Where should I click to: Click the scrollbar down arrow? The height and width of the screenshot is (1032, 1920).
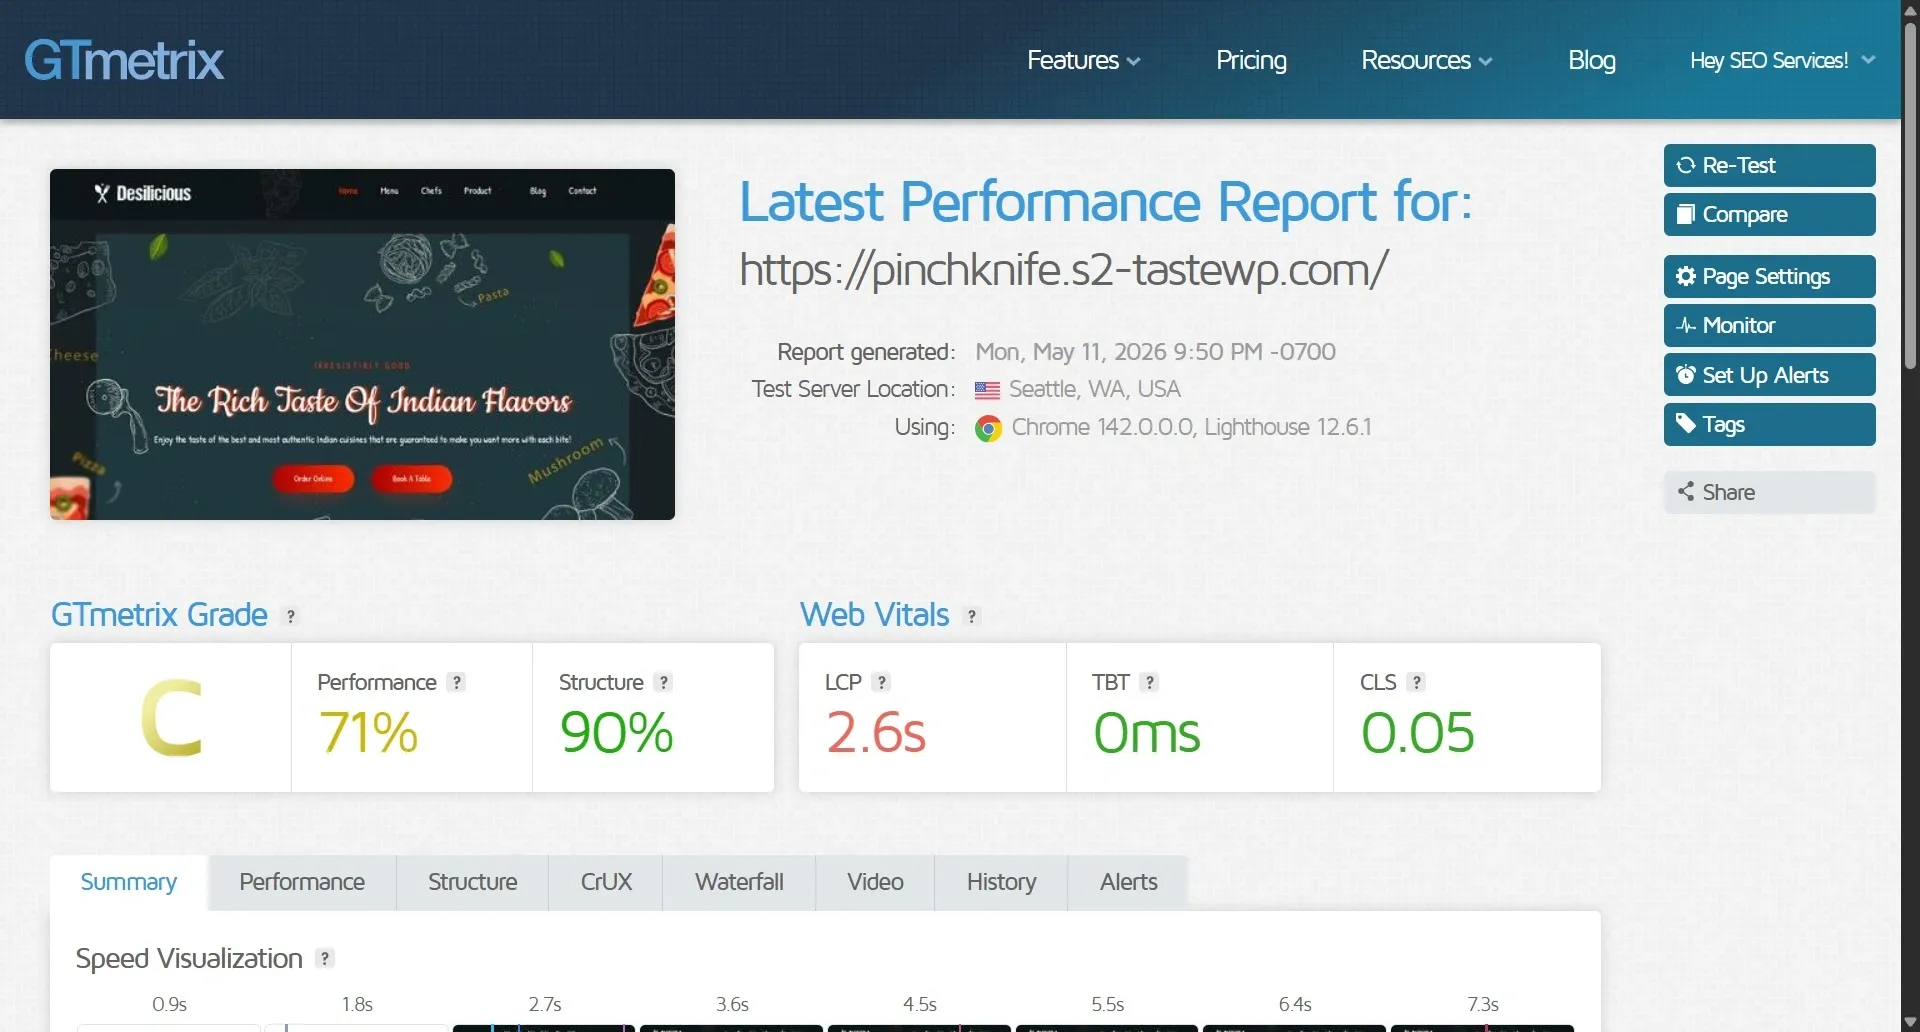1911,1022
